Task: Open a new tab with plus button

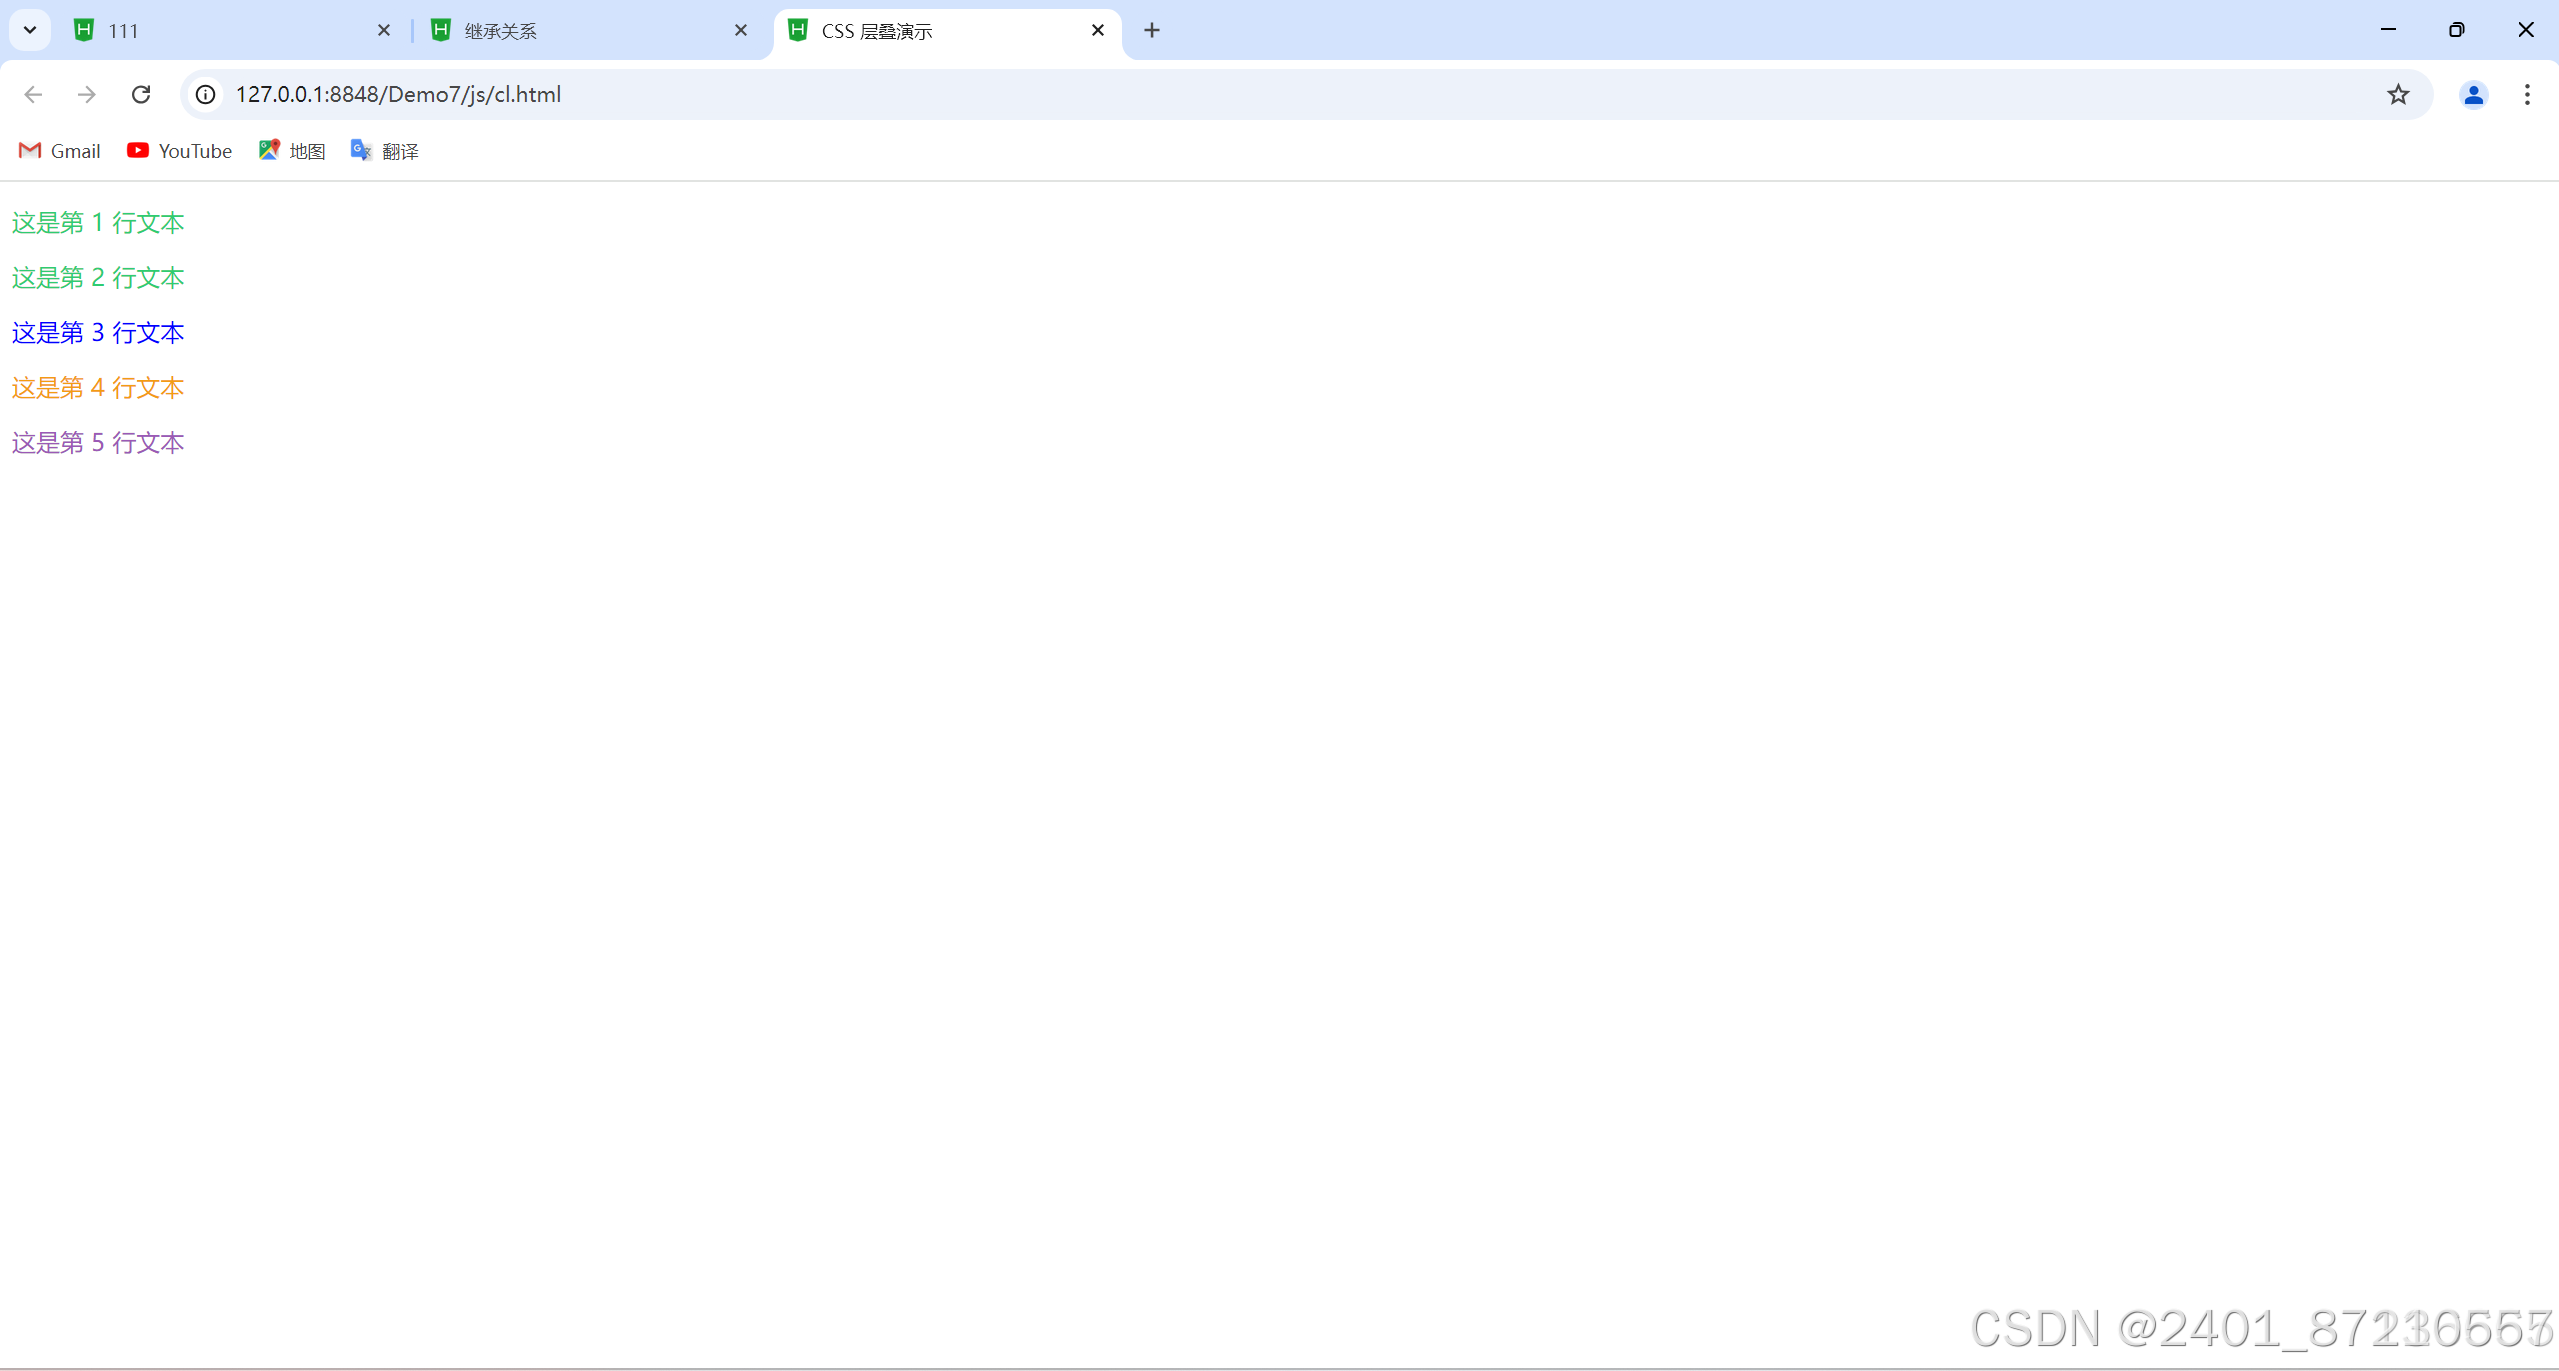Action: (1152, 30)
